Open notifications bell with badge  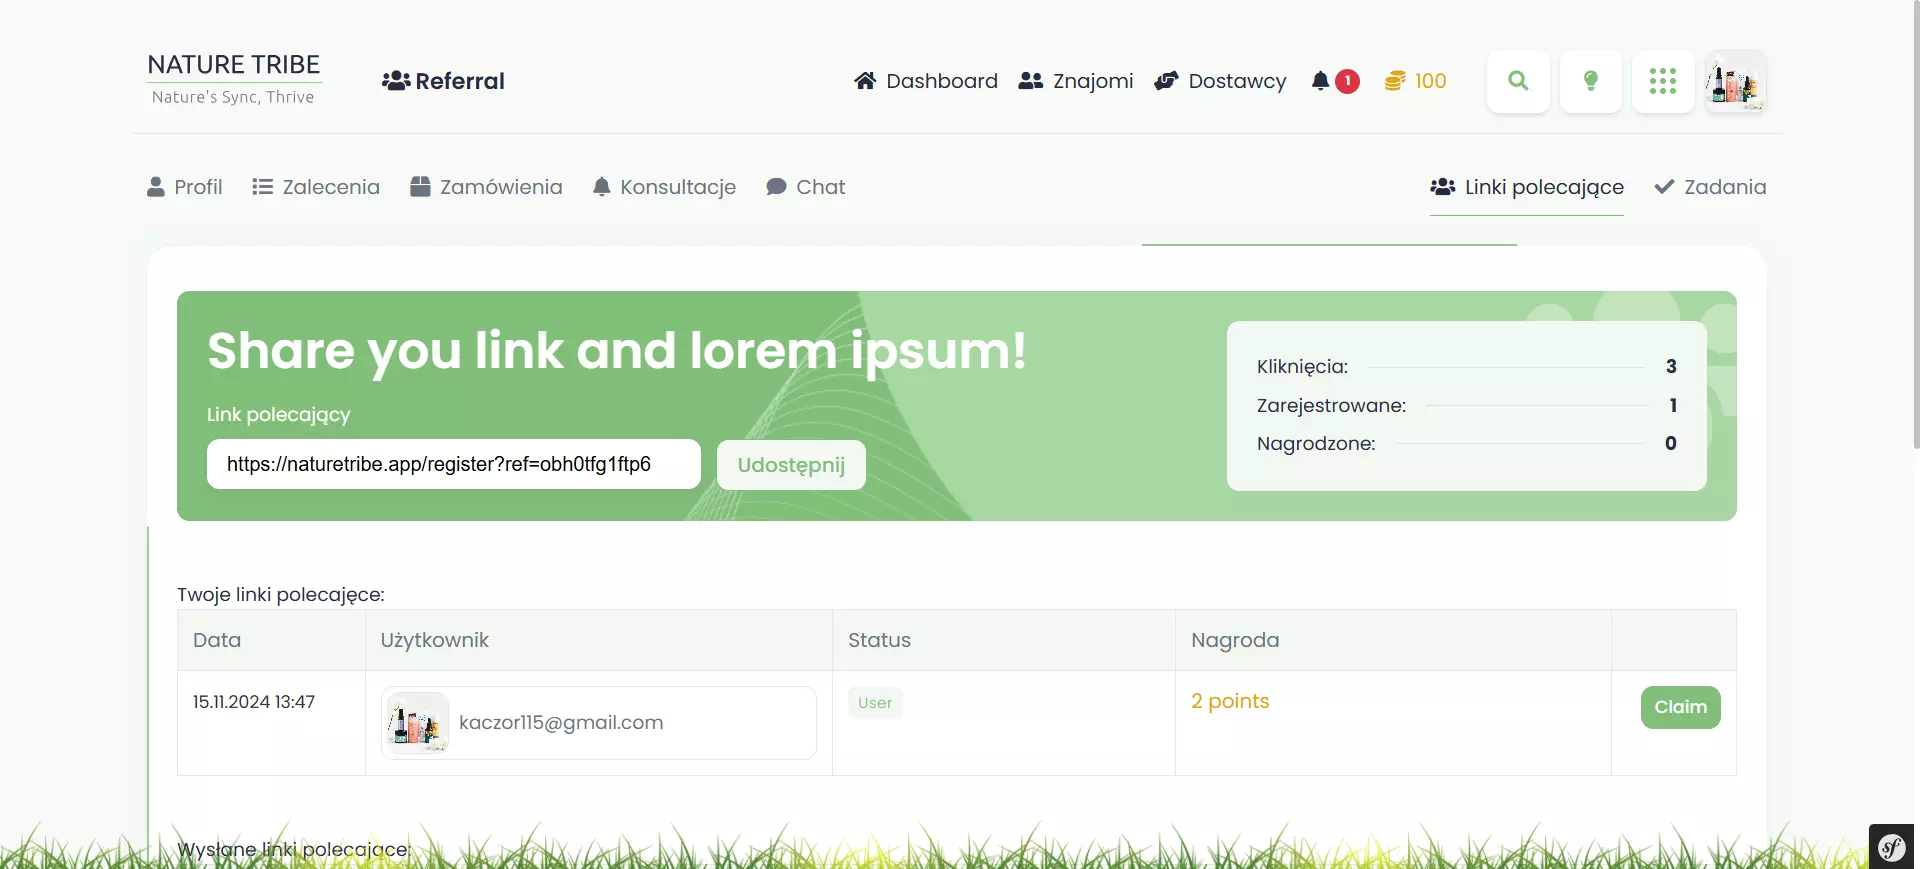coord(1334,81)
